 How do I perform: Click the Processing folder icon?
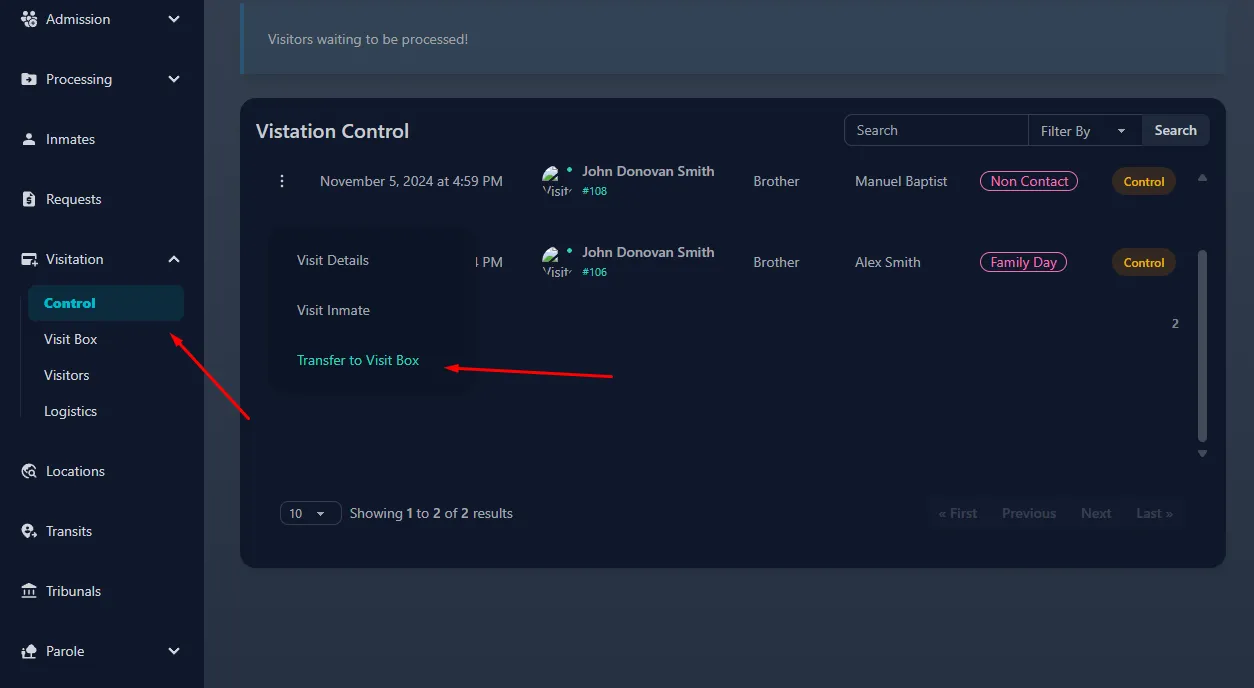click(x=29, y=79)
